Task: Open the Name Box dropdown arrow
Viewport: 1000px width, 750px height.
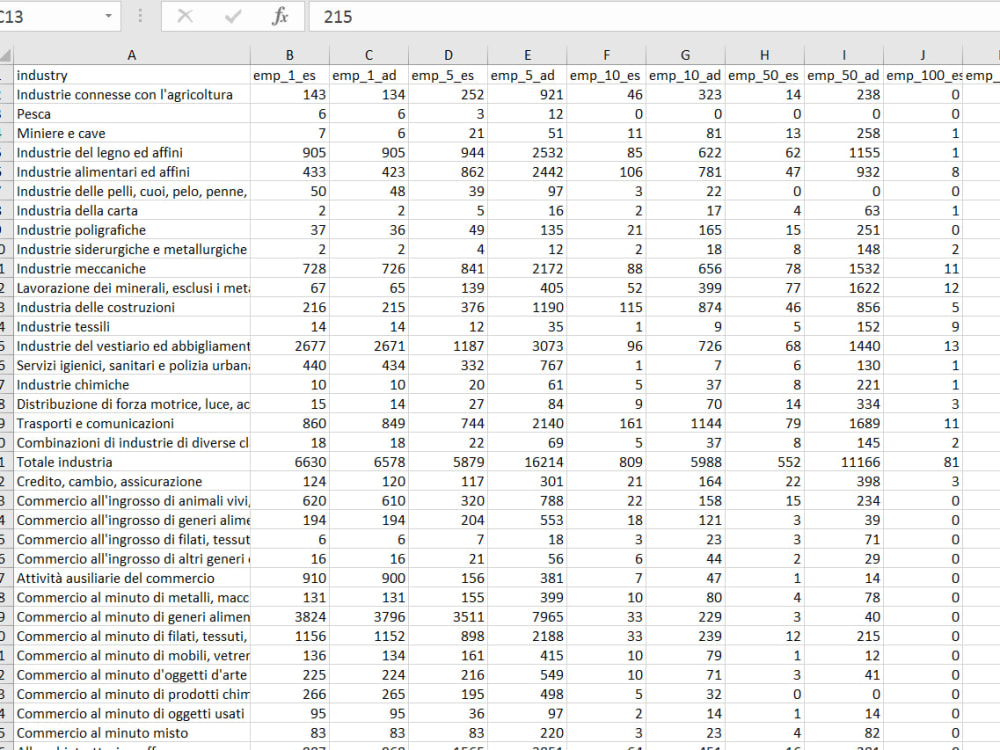Action: pyautogui.click(x=108, y=16)
